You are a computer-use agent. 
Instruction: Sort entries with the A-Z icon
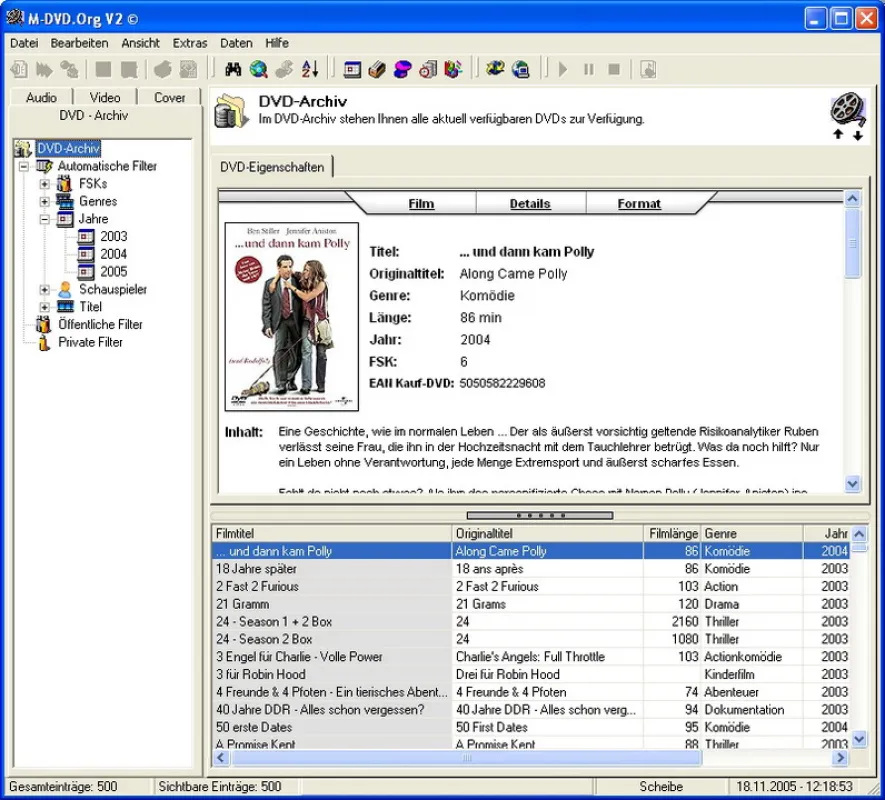tap(310, 69)
